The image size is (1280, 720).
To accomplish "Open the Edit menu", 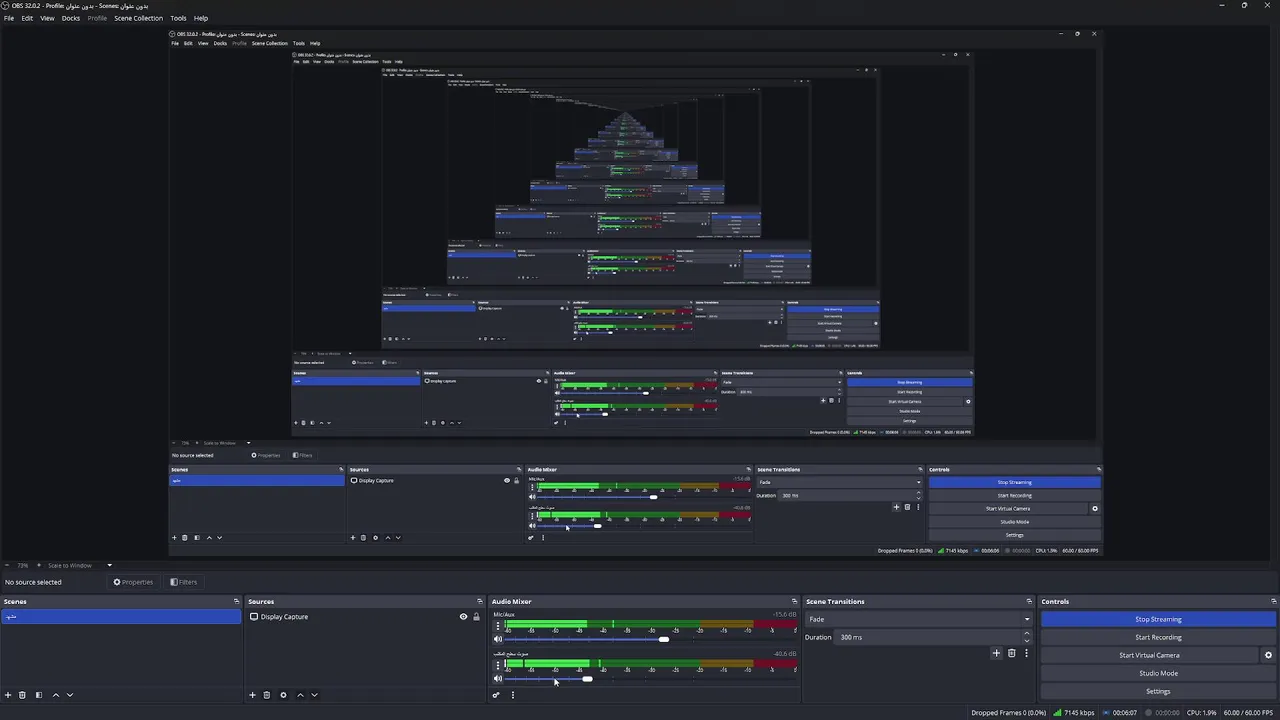I will click(27, 18).
